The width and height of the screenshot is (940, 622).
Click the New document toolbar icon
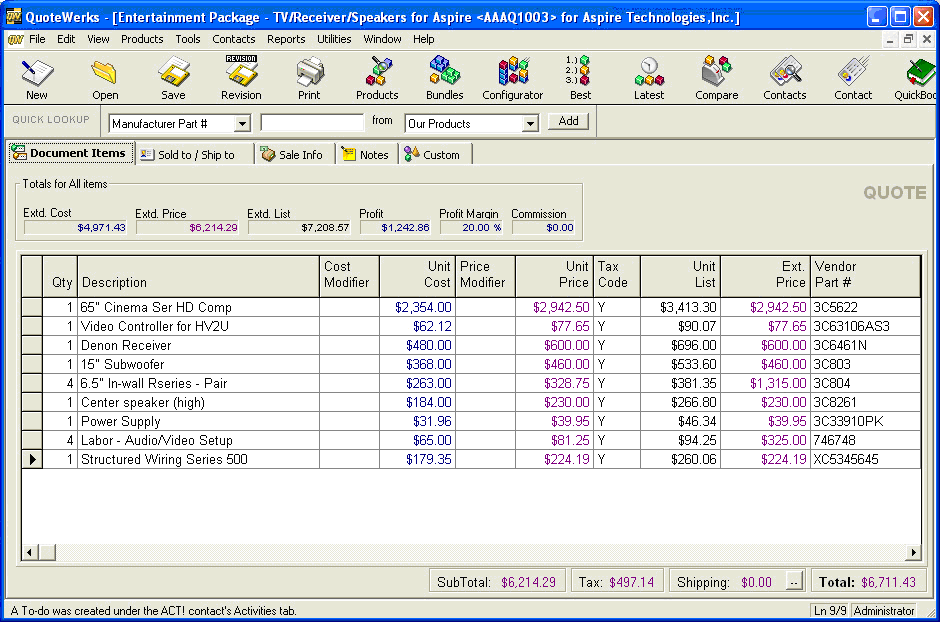pos(37,77)
